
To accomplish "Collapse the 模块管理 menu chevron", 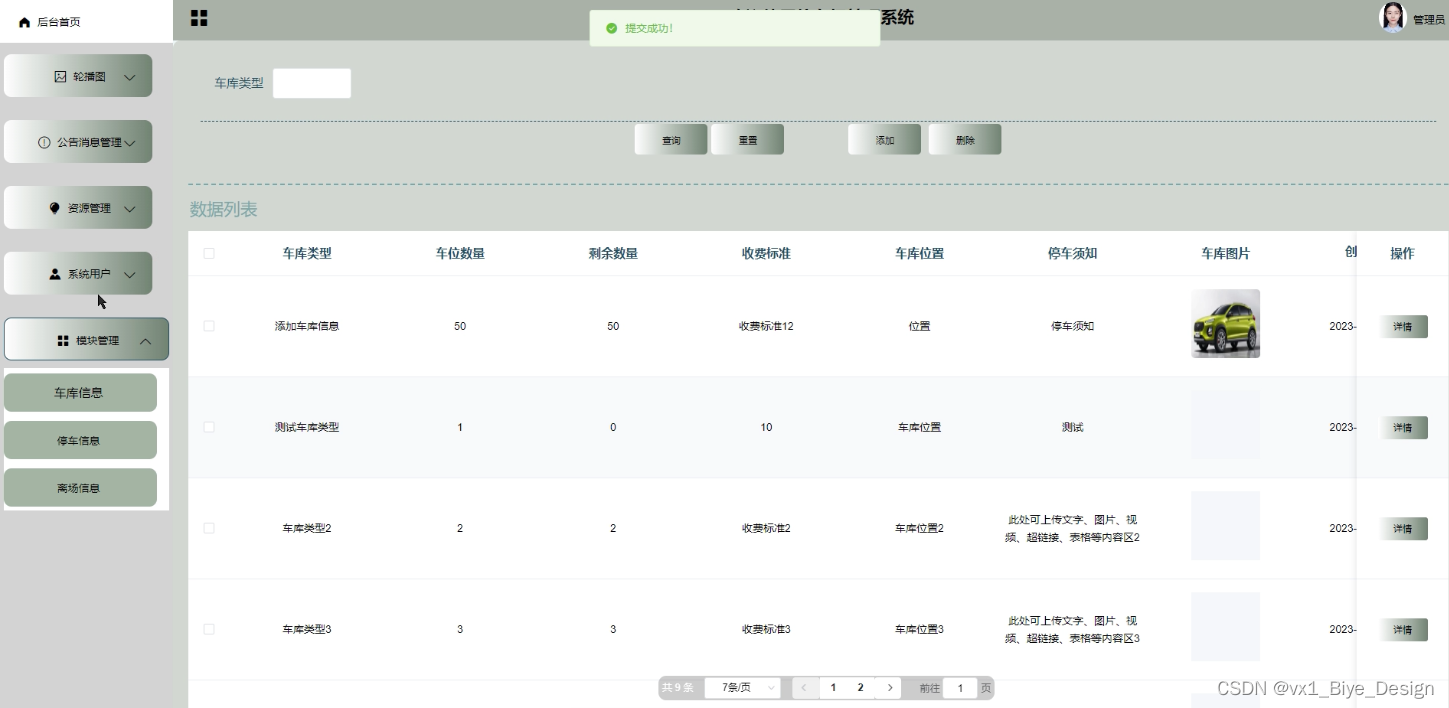I will click(x=145, y=341).
